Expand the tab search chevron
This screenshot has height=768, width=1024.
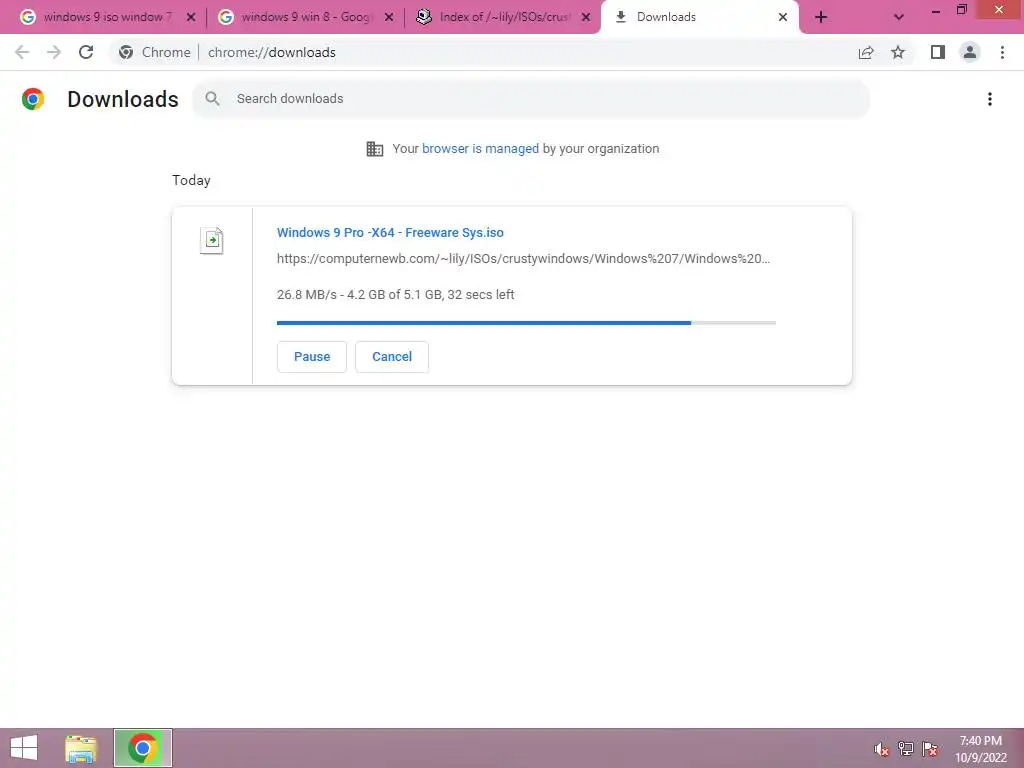pos(899,17)
